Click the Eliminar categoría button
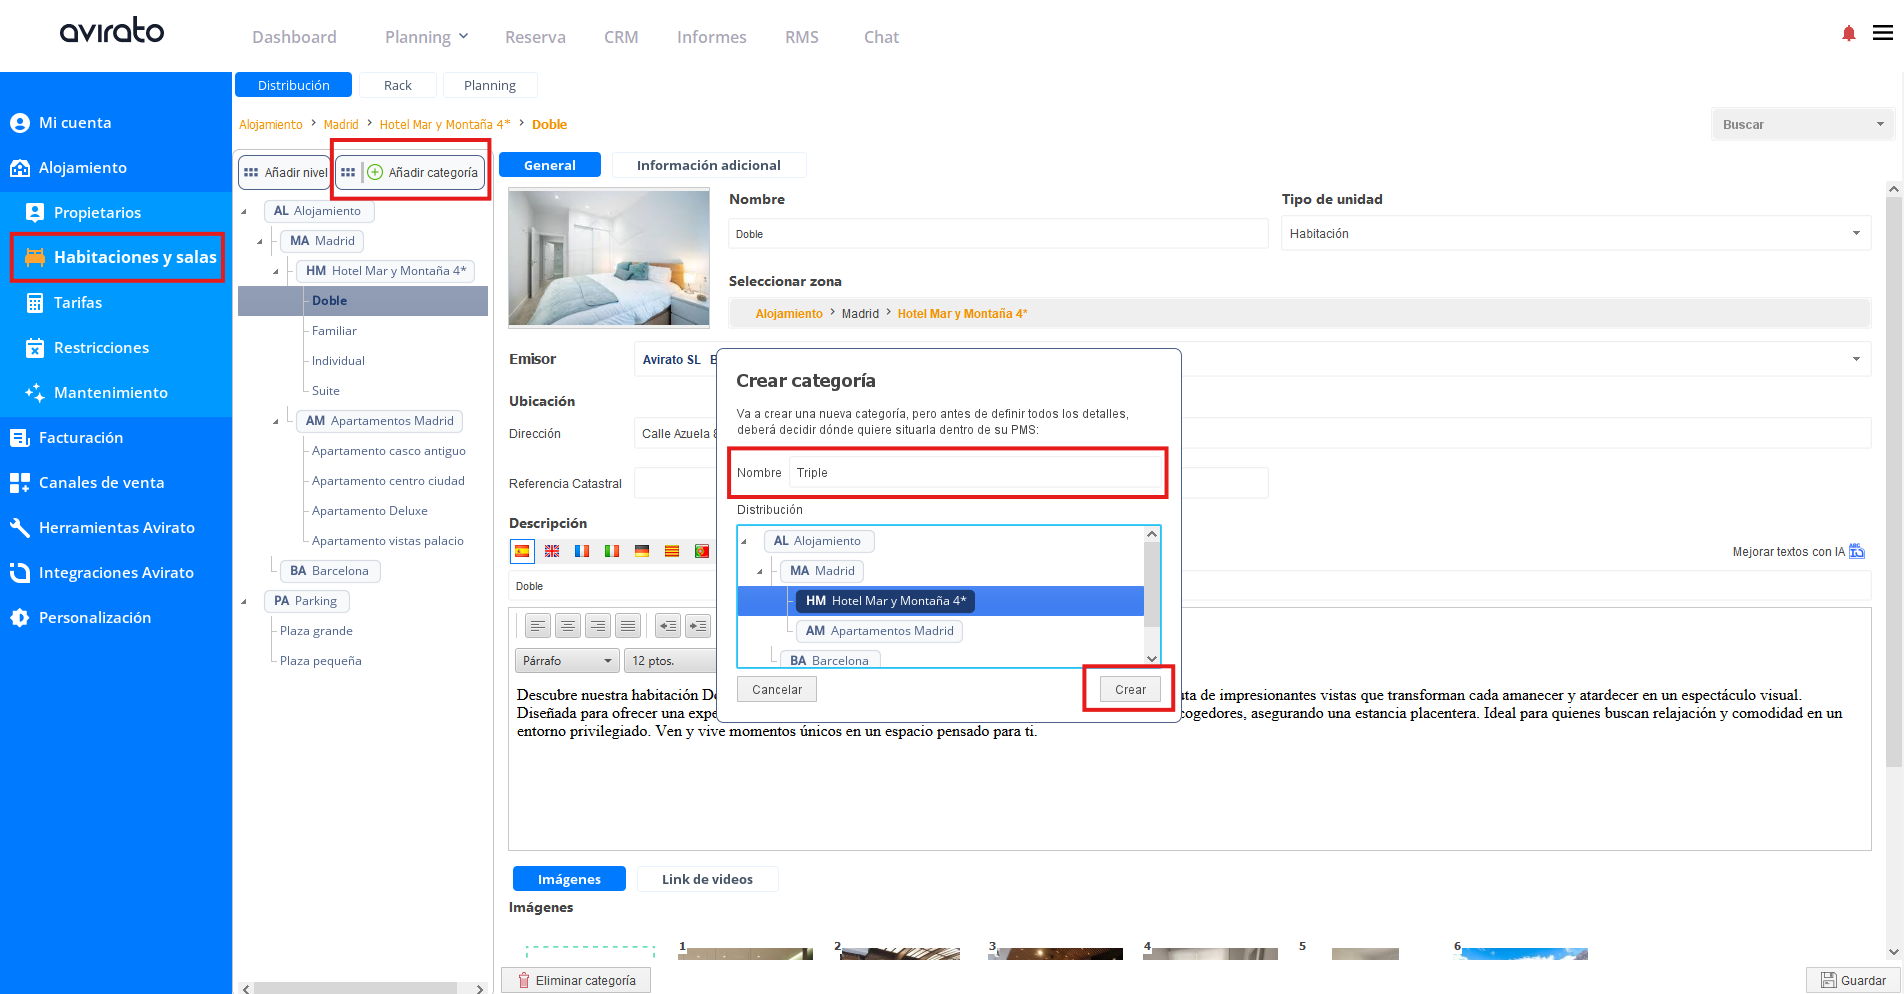Image resolution: width=1904 pixels, height=994 pixels. click(x=576, y=980)
